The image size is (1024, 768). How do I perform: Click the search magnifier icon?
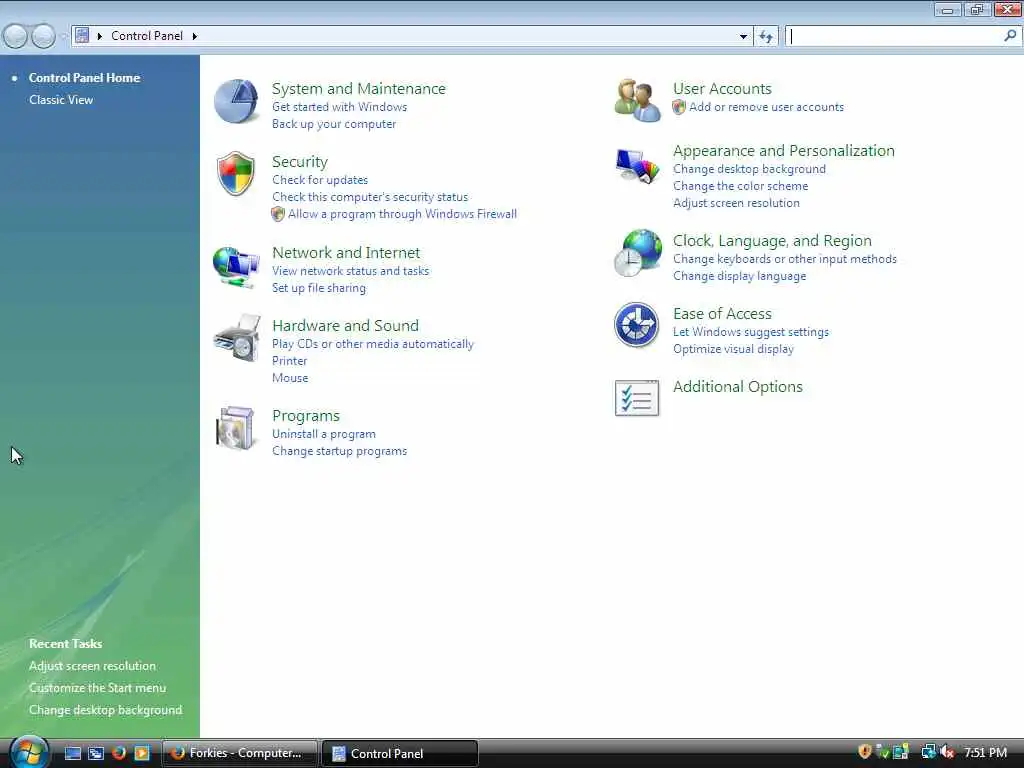coord(1010,36)
